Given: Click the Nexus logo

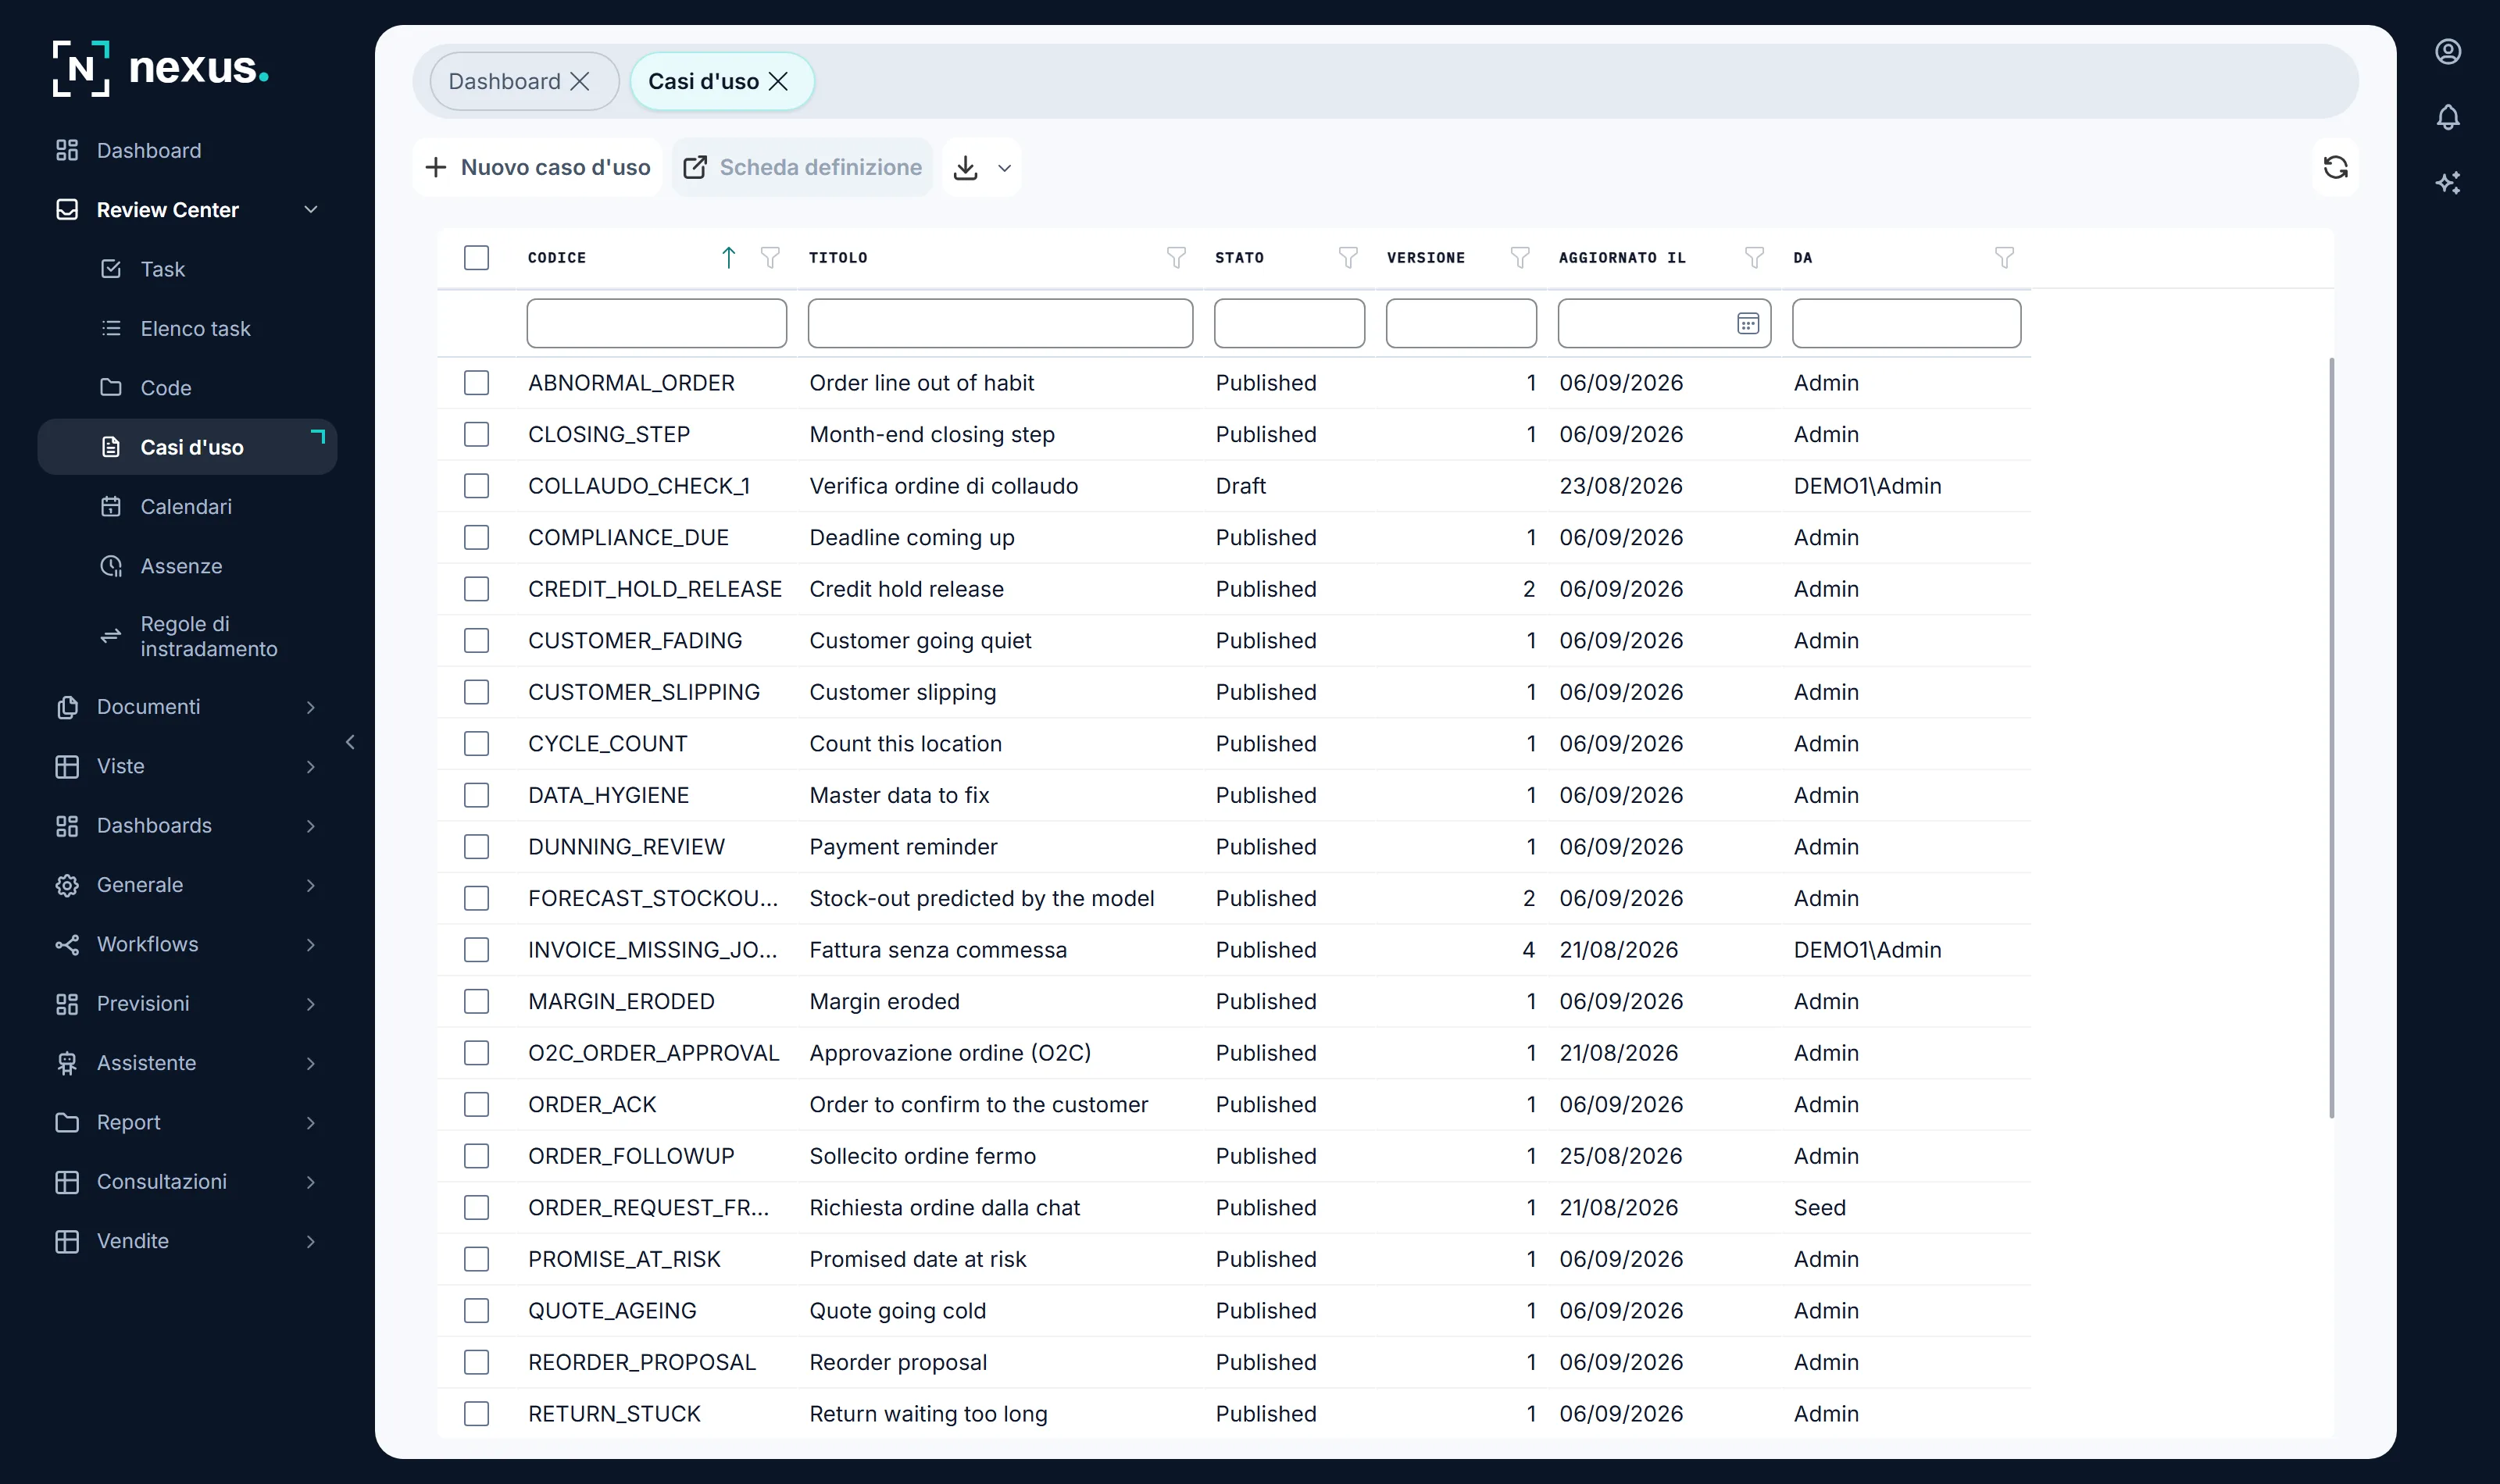Looking at the screenshot, I should click(161, 68).
